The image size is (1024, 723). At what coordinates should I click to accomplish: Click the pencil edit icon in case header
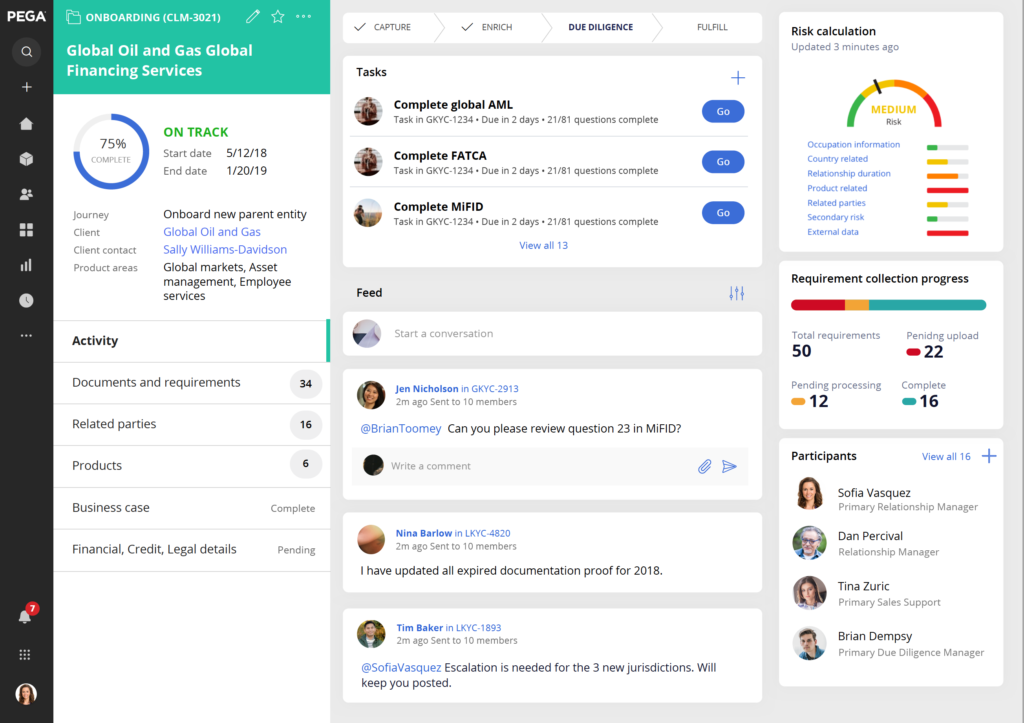(253, 16)
